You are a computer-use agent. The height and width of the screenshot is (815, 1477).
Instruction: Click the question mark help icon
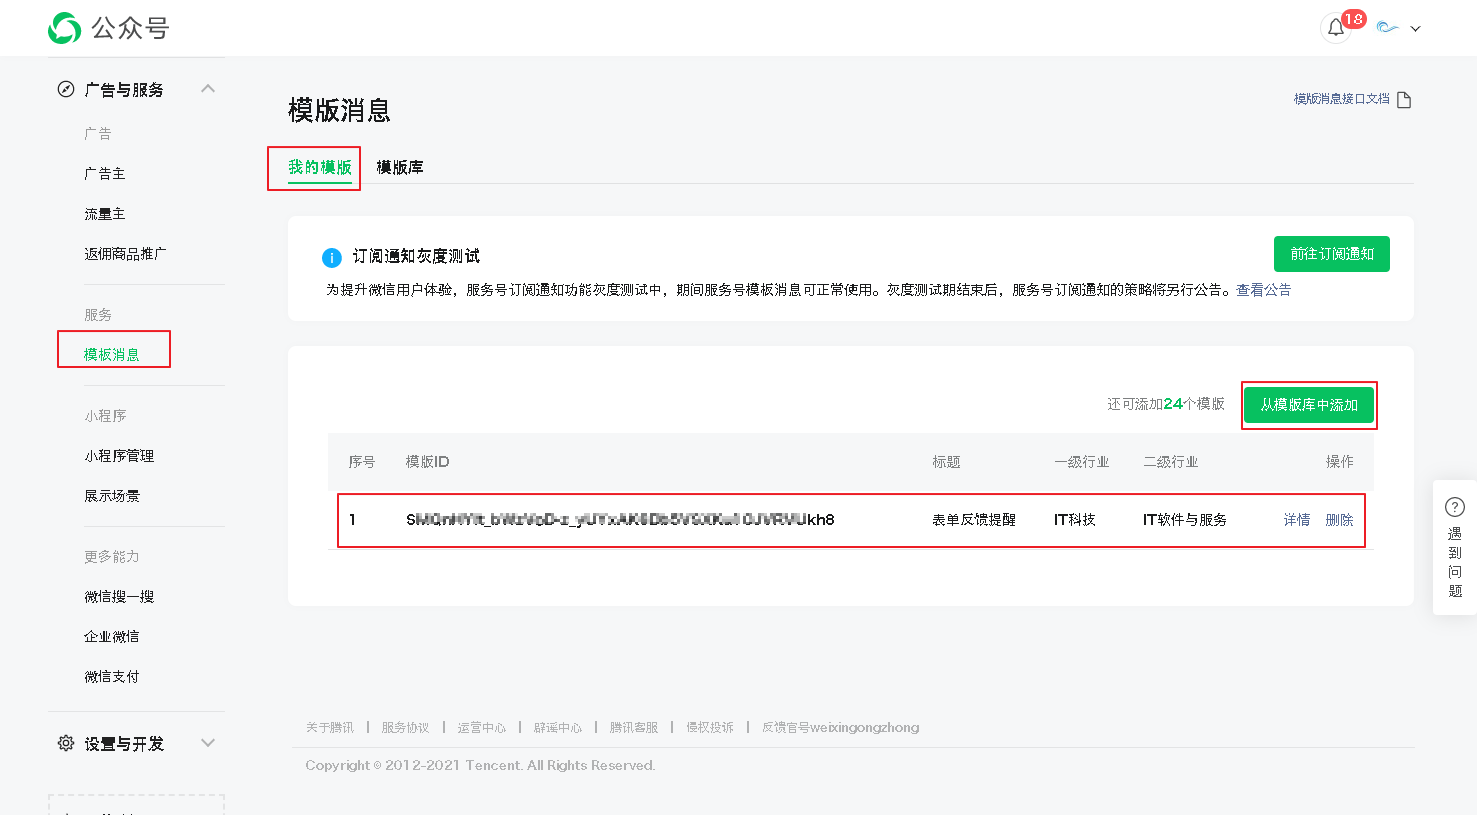(1455, 508)
